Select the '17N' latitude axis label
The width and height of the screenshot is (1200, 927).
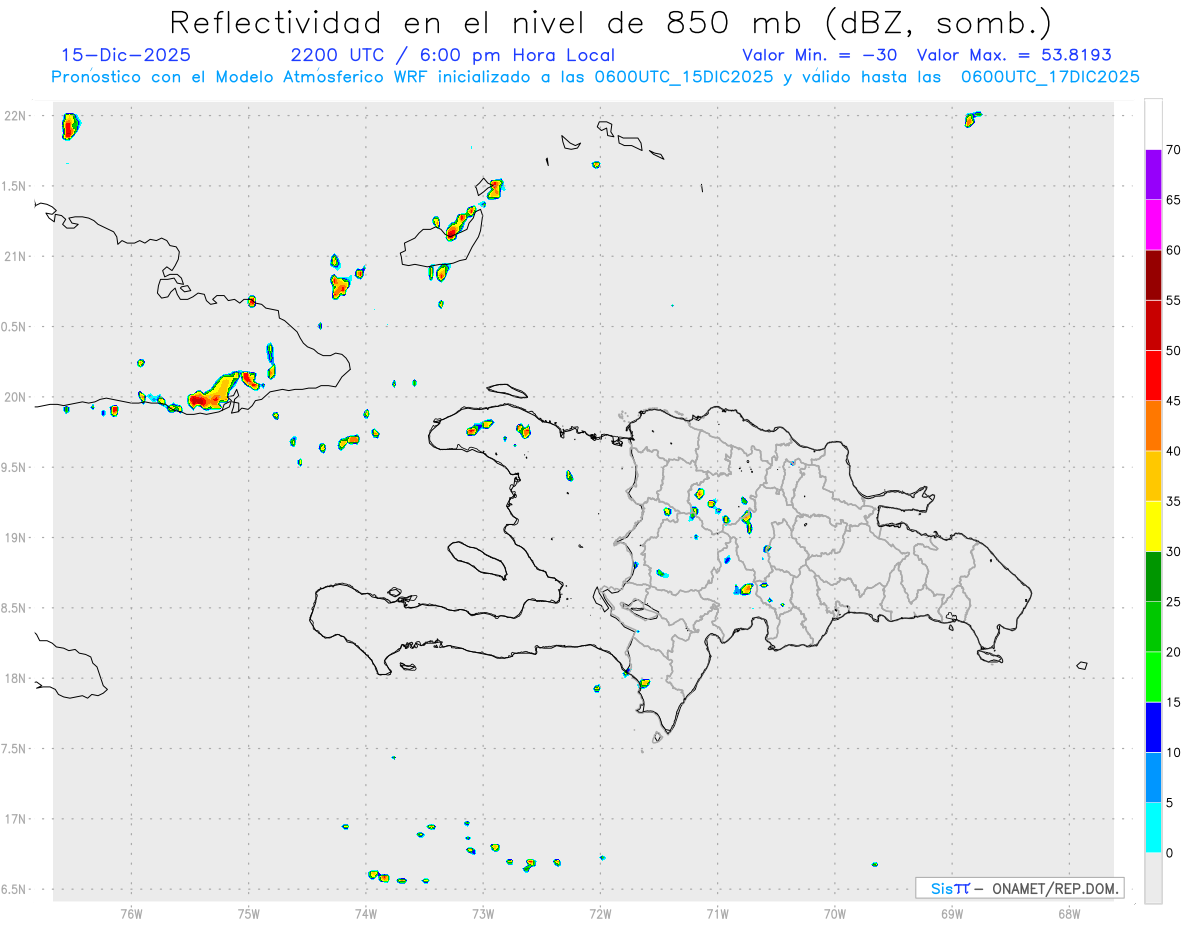[17, 819]
